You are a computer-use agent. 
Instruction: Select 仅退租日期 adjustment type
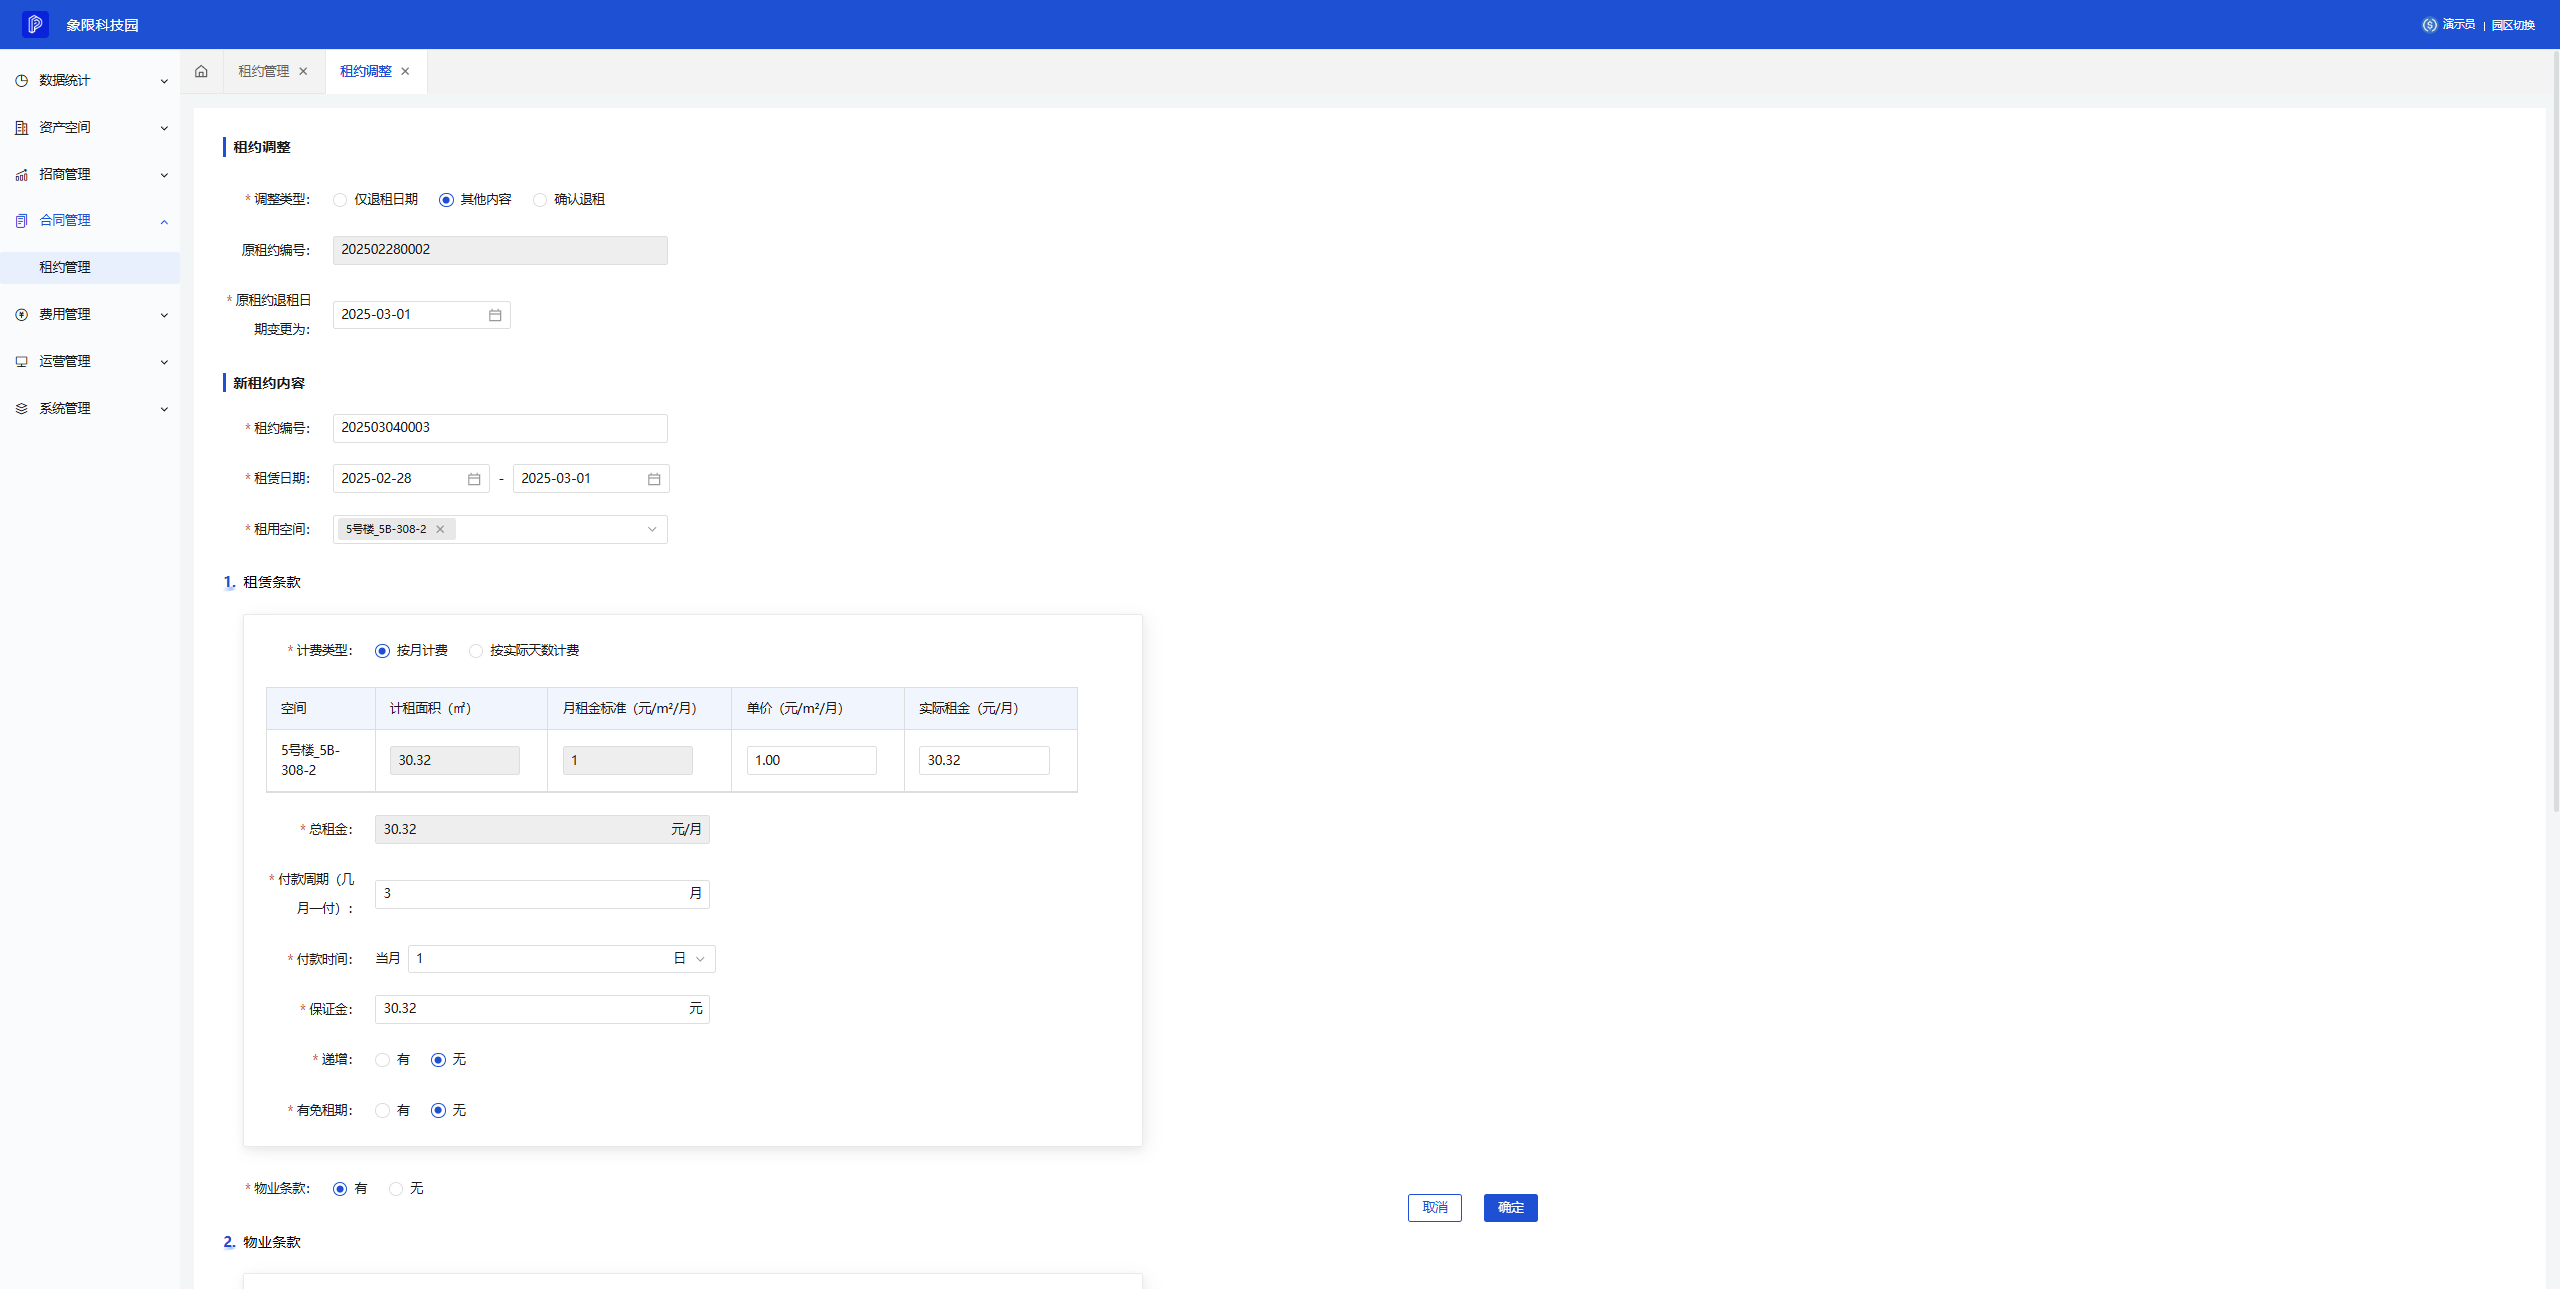click(341, 200)
